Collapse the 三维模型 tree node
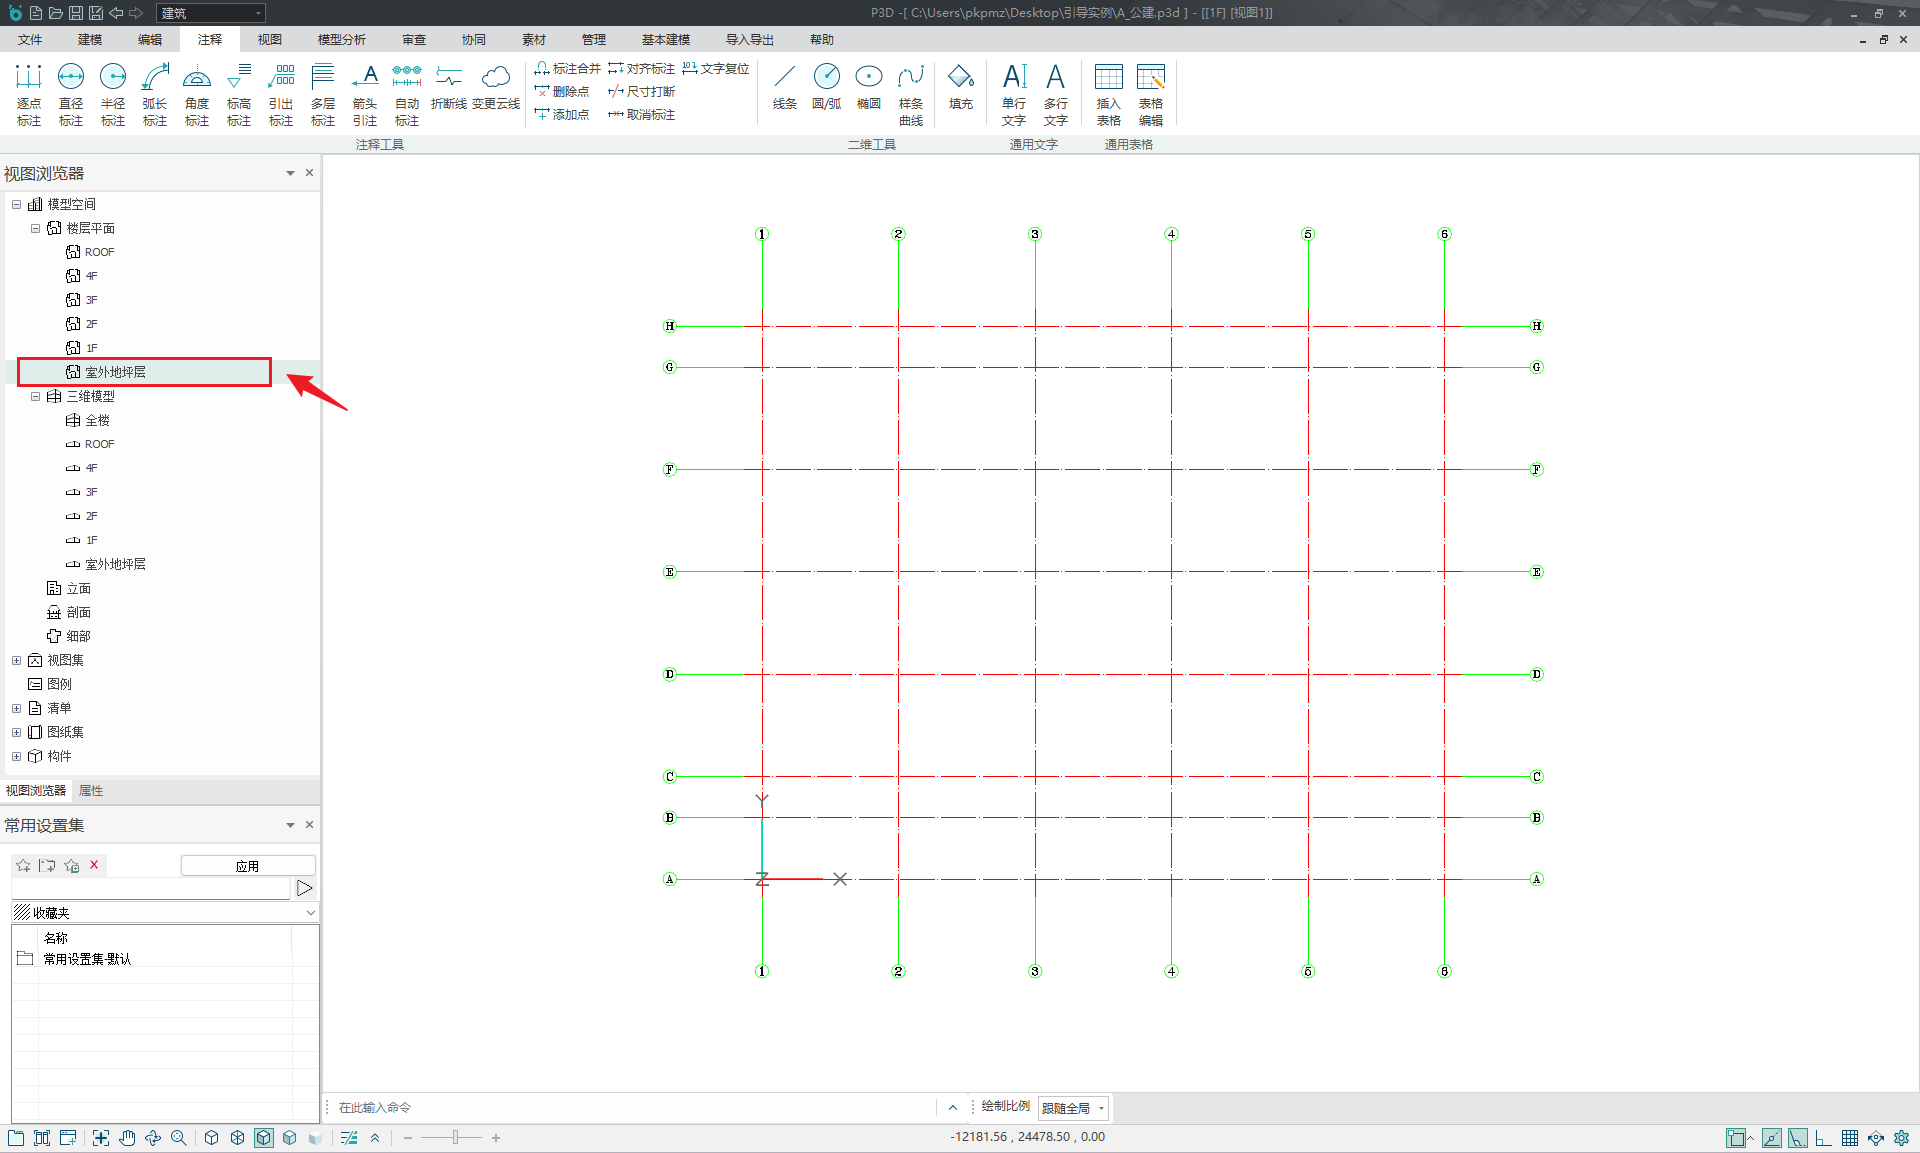This screenshot has height=1153, width=1920. pos(35,396)
